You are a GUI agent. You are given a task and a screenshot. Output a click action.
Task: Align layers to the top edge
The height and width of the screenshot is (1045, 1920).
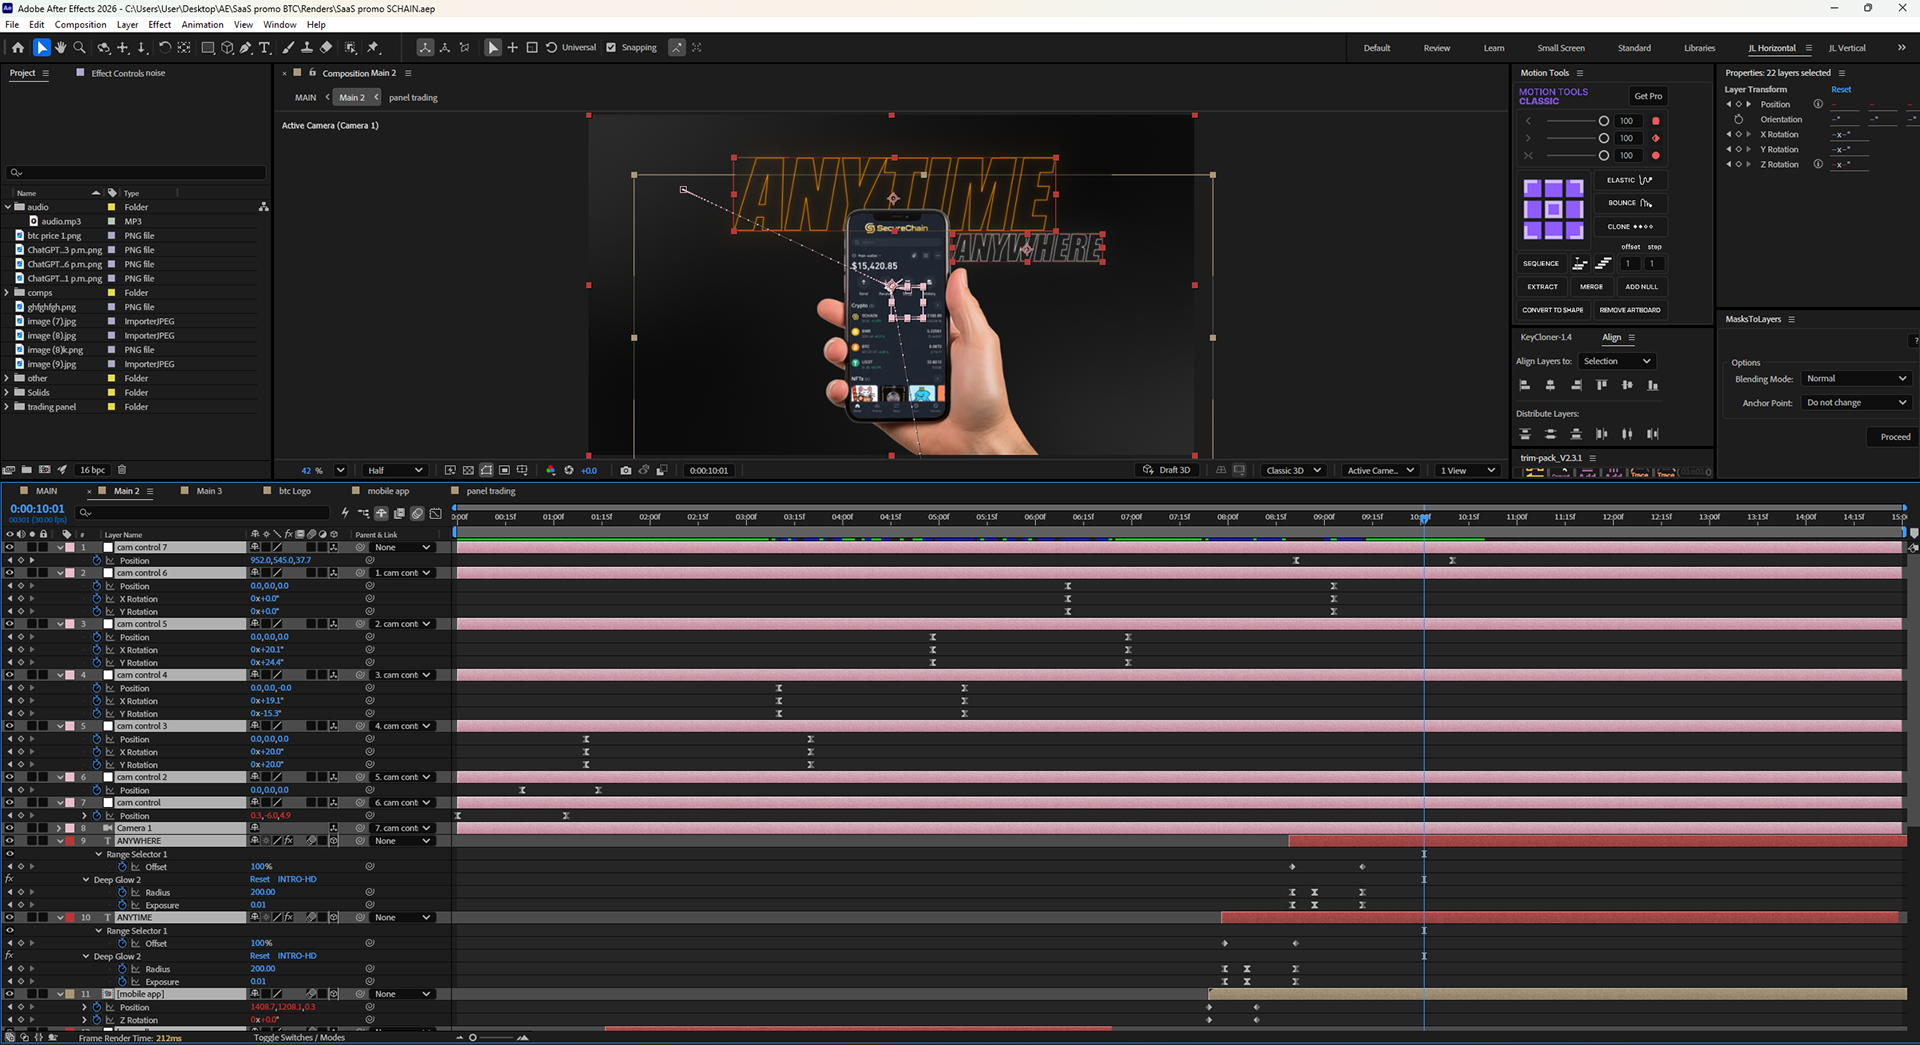click(x=1602, y=385)
